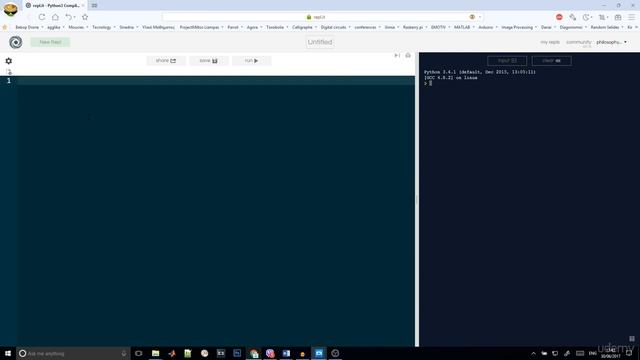Screen dimensions: 640x360
Task: Create a new repl with the green button
Action: pyautogui.click(x=50, y=42)
